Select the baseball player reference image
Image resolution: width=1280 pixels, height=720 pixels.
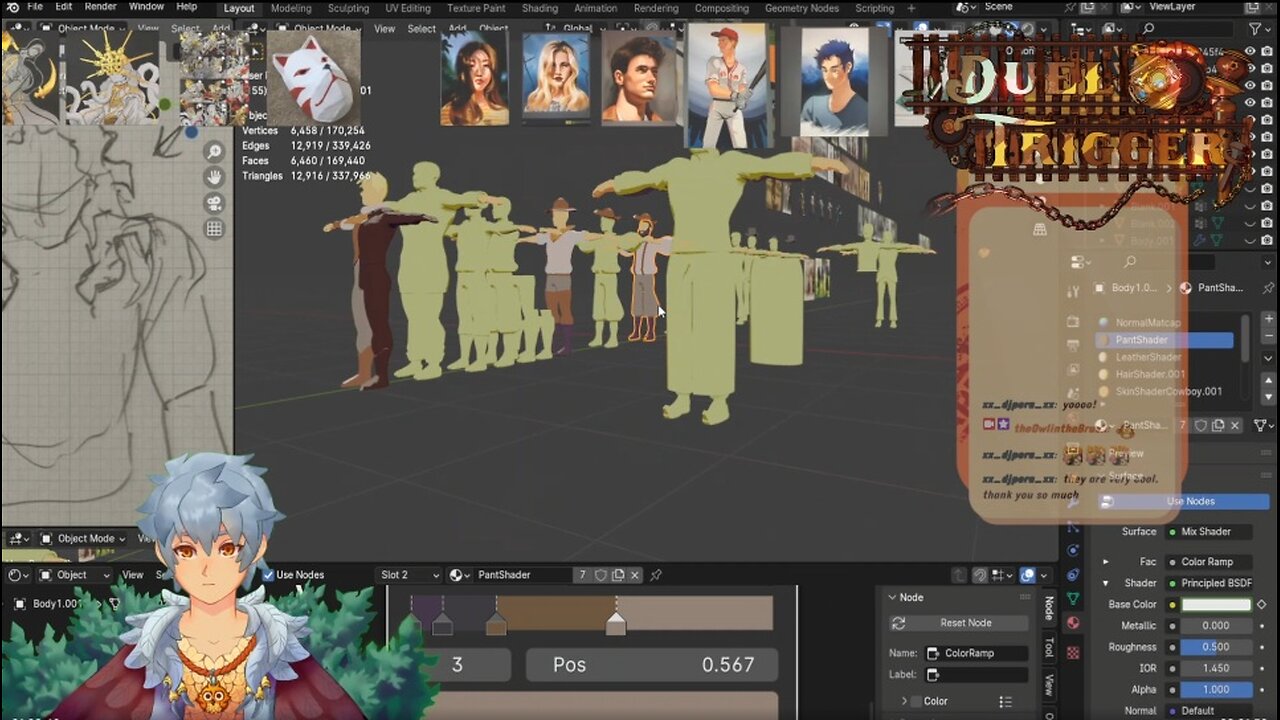point(727,84)
